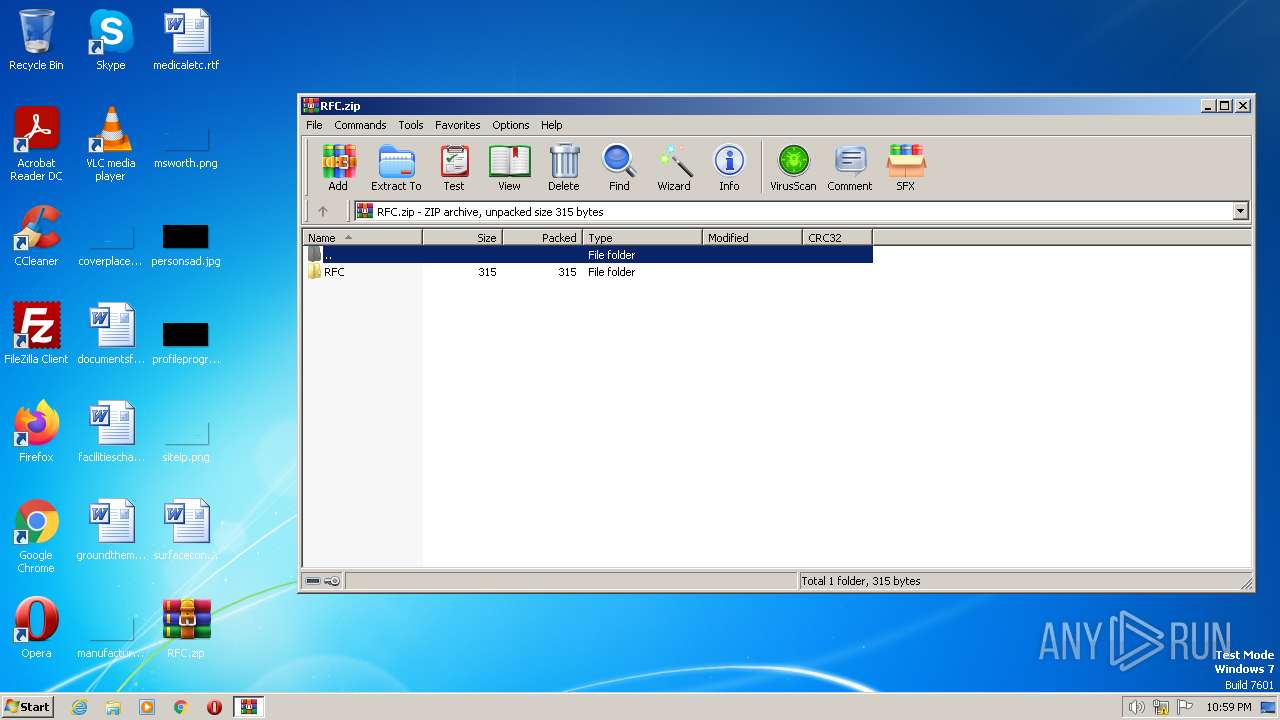Select the Opera desktop shortcut

[36, 629]
